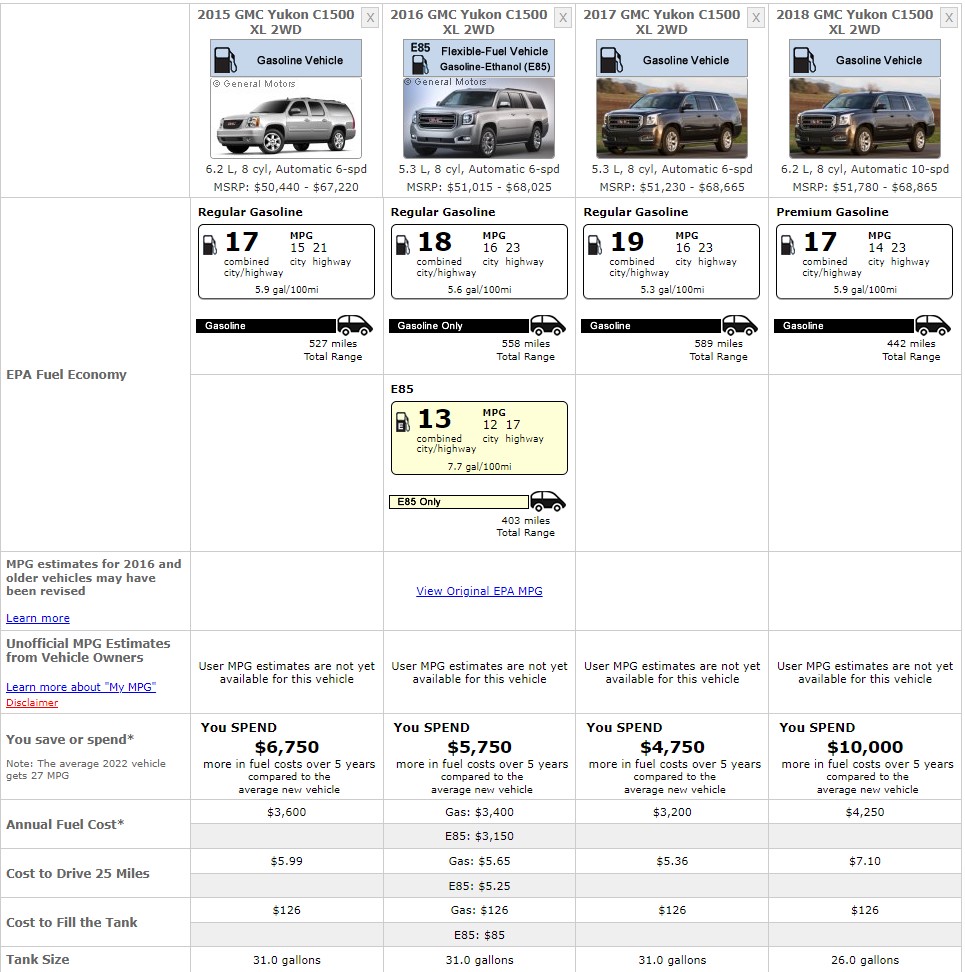This screenshot has width=965, height=972.
Task: Click the Annual Fuel Cost row label
Action: [65, 824]
